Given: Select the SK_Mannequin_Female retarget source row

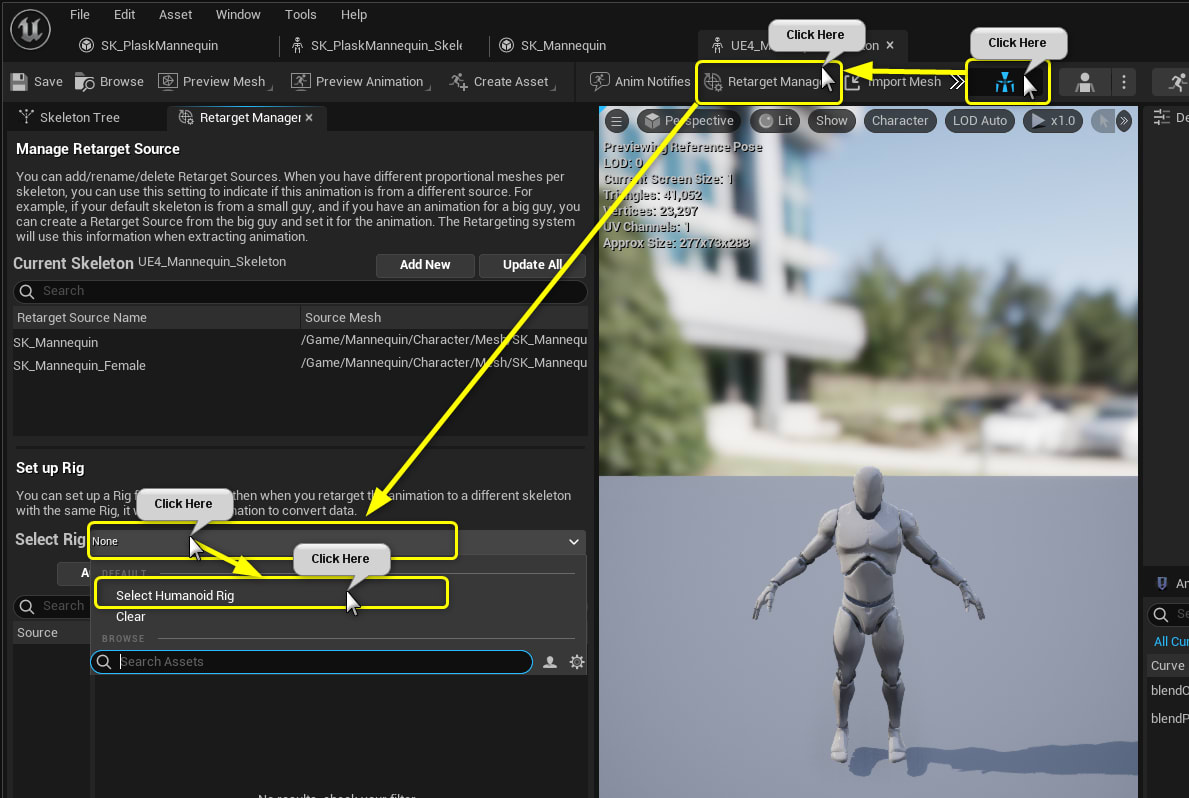Looking at the screenshot, I should [x=300, y=365].
